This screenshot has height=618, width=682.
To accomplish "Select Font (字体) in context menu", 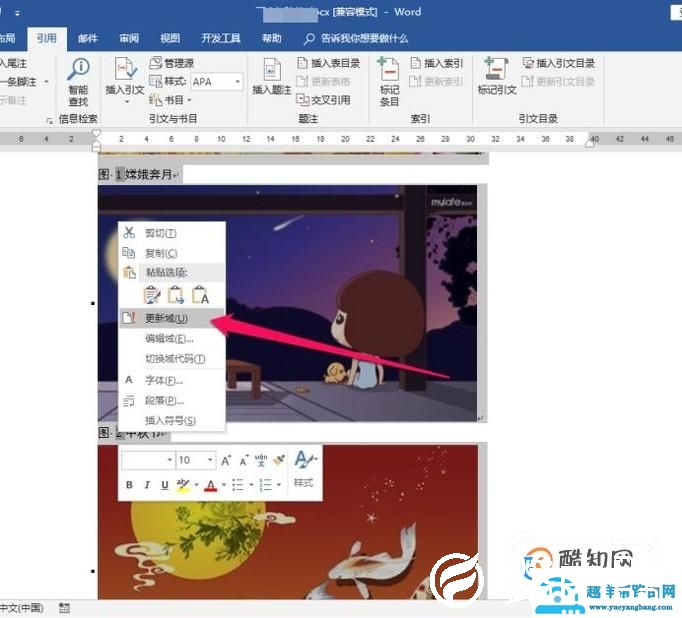I will [x=172, y=381].
